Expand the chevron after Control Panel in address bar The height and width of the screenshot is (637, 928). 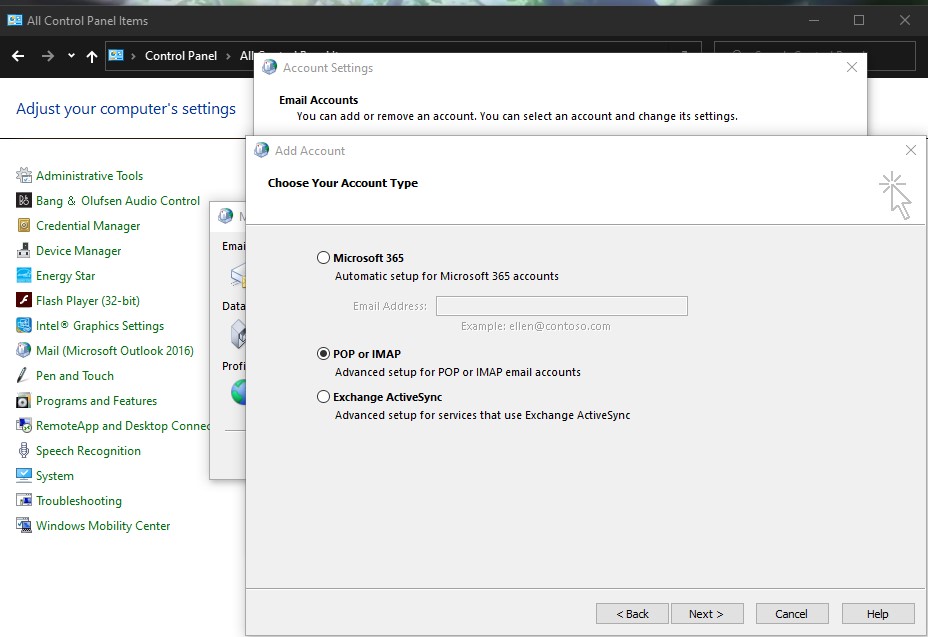[228, 56]
